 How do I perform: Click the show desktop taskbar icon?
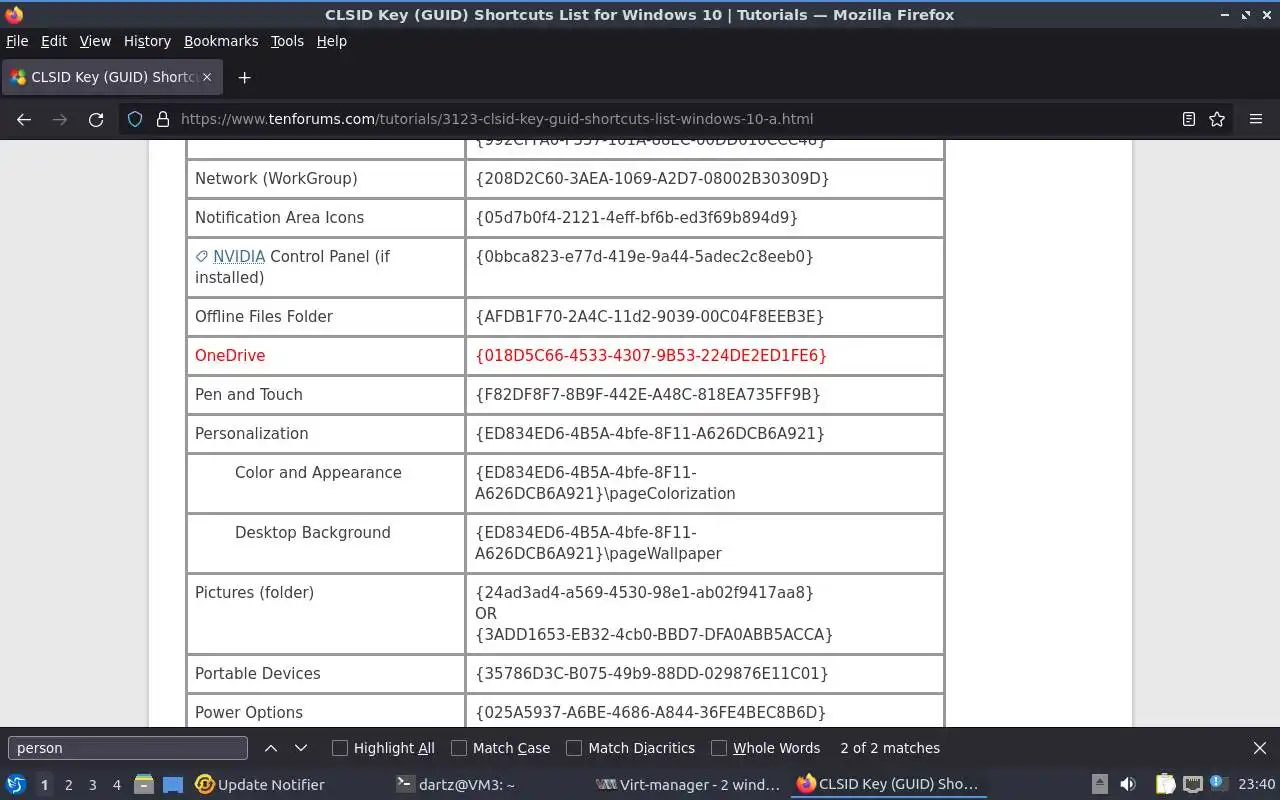(x=173, y=785)
